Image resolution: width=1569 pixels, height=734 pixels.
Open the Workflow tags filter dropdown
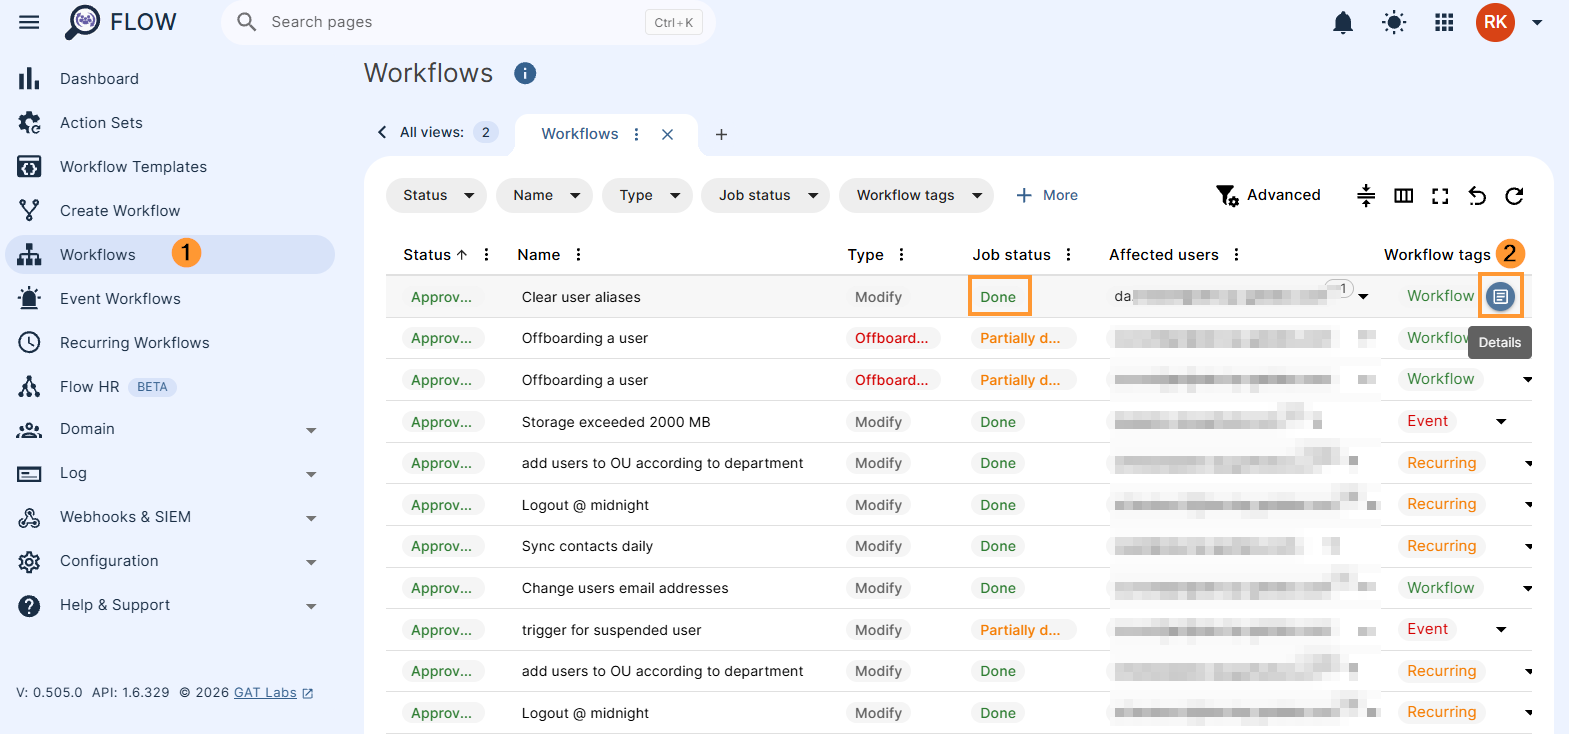pos(917,195)
